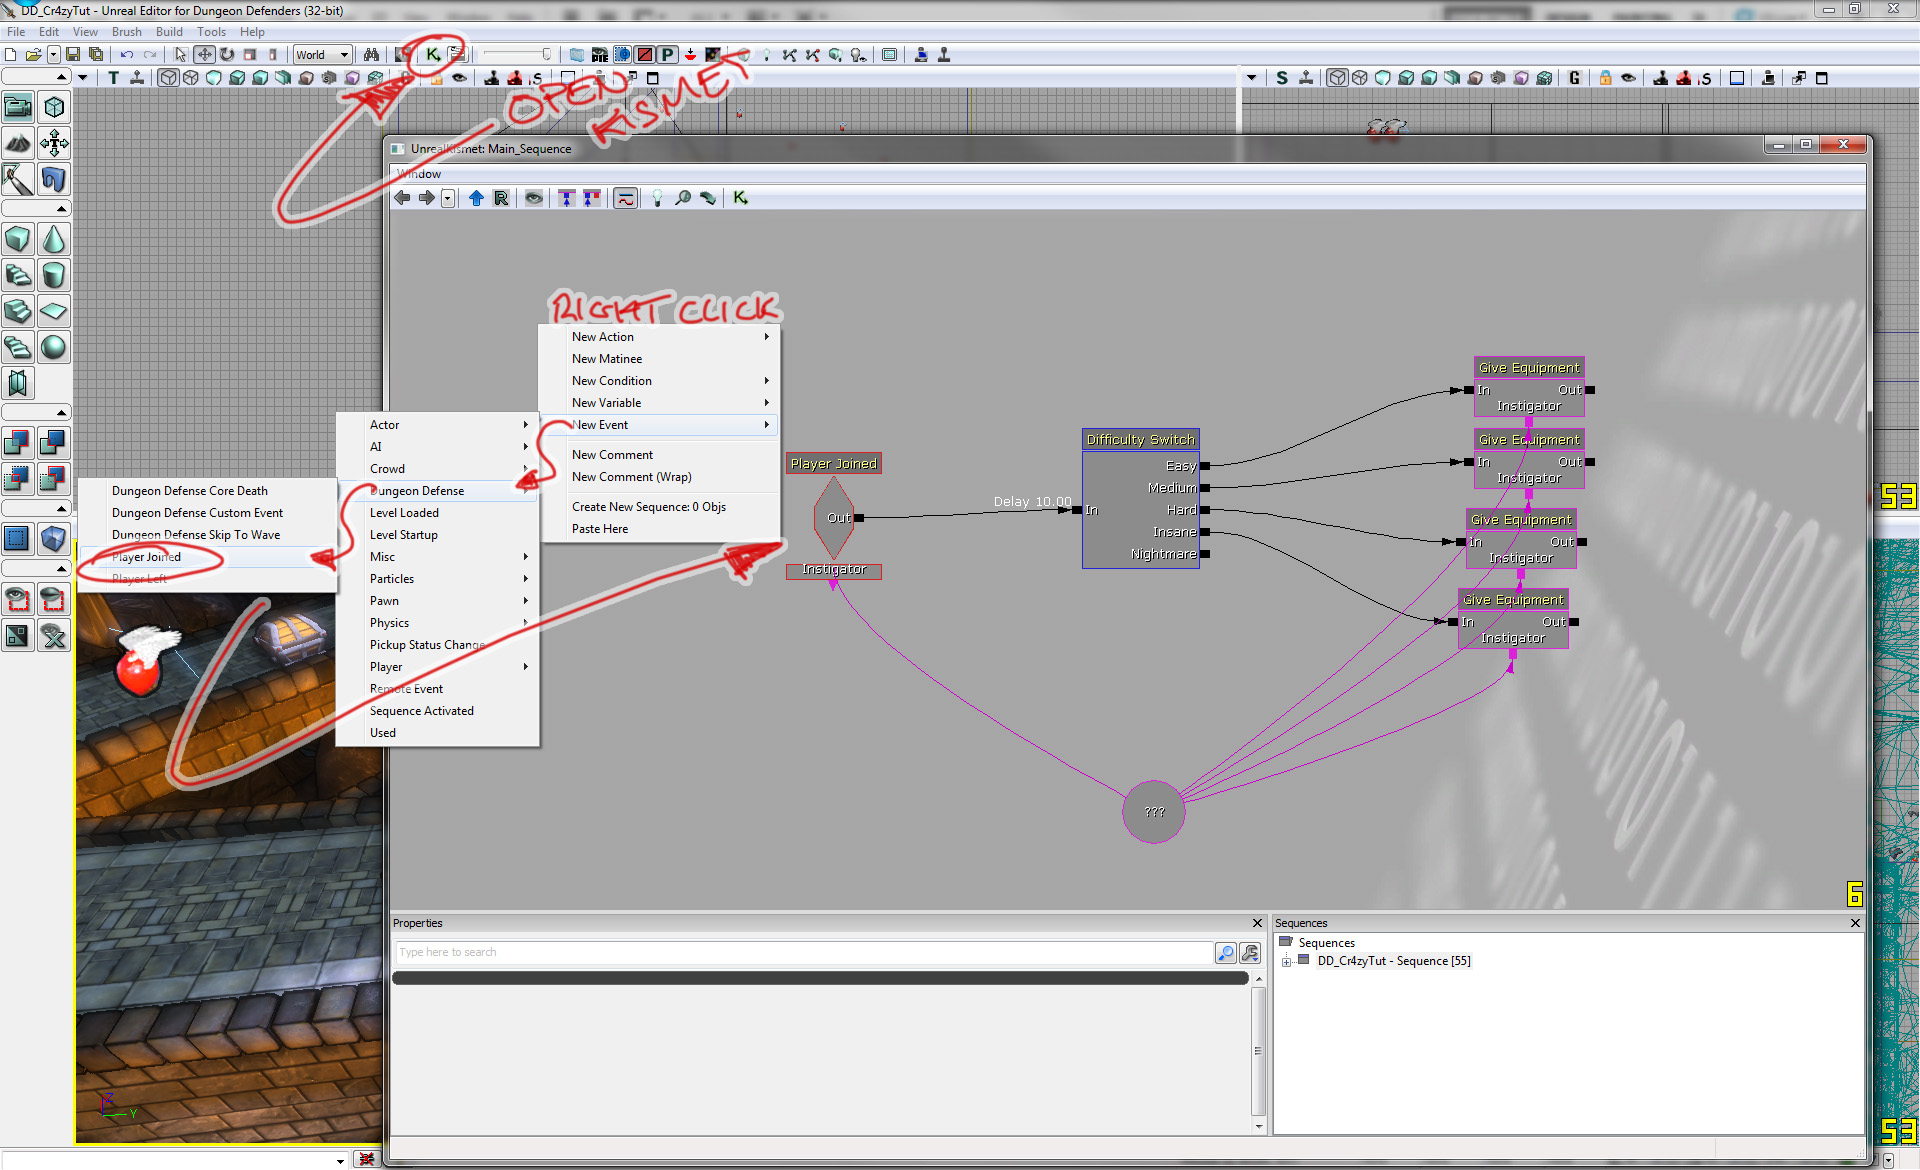
Task: Select the Terrain editing mode icon
Action: click(18, 143)
